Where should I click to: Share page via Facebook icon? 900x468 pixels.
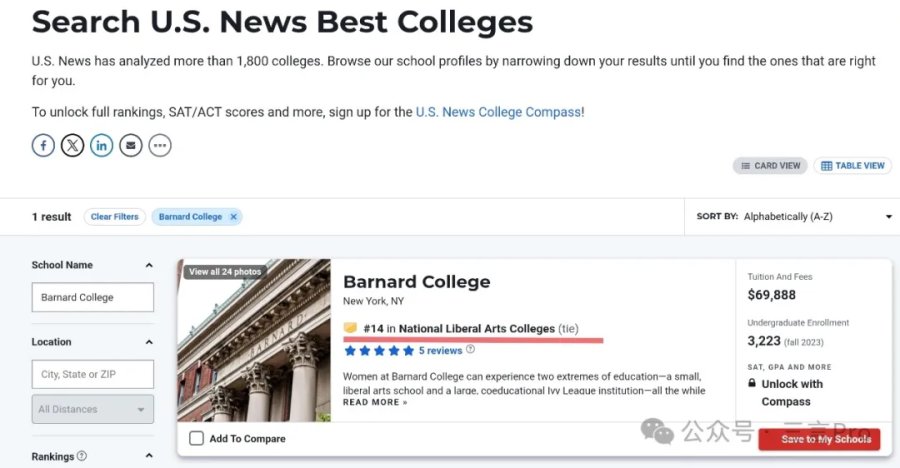[x=43, y=145]
